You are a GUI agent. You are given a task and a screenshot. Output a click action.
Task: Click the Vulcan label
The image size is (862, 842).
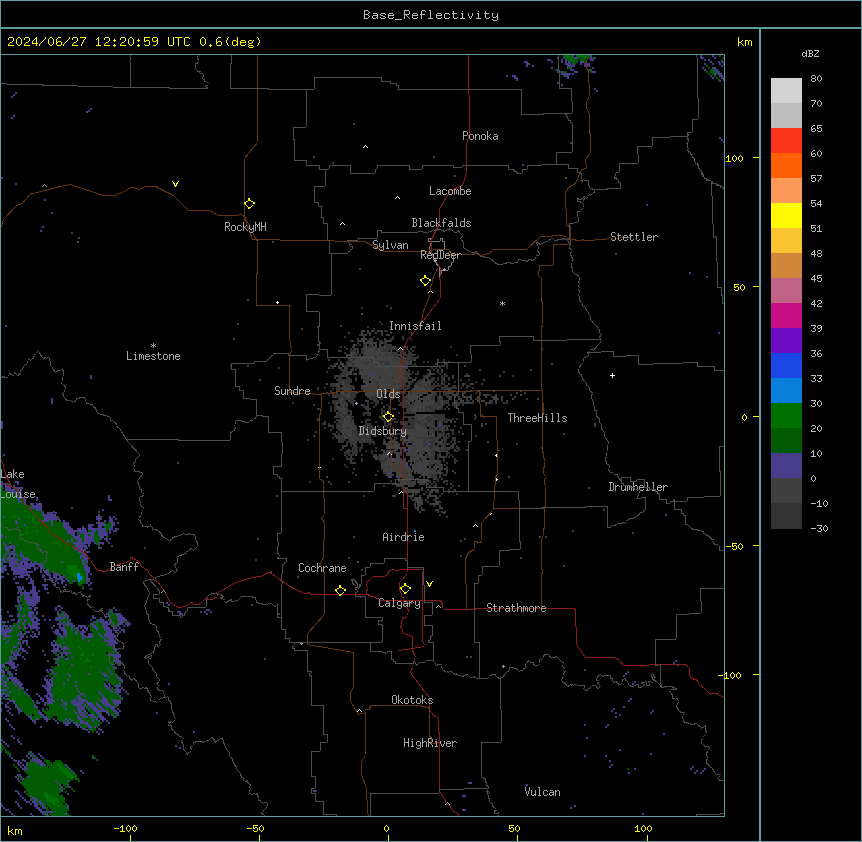click(543, 792)
